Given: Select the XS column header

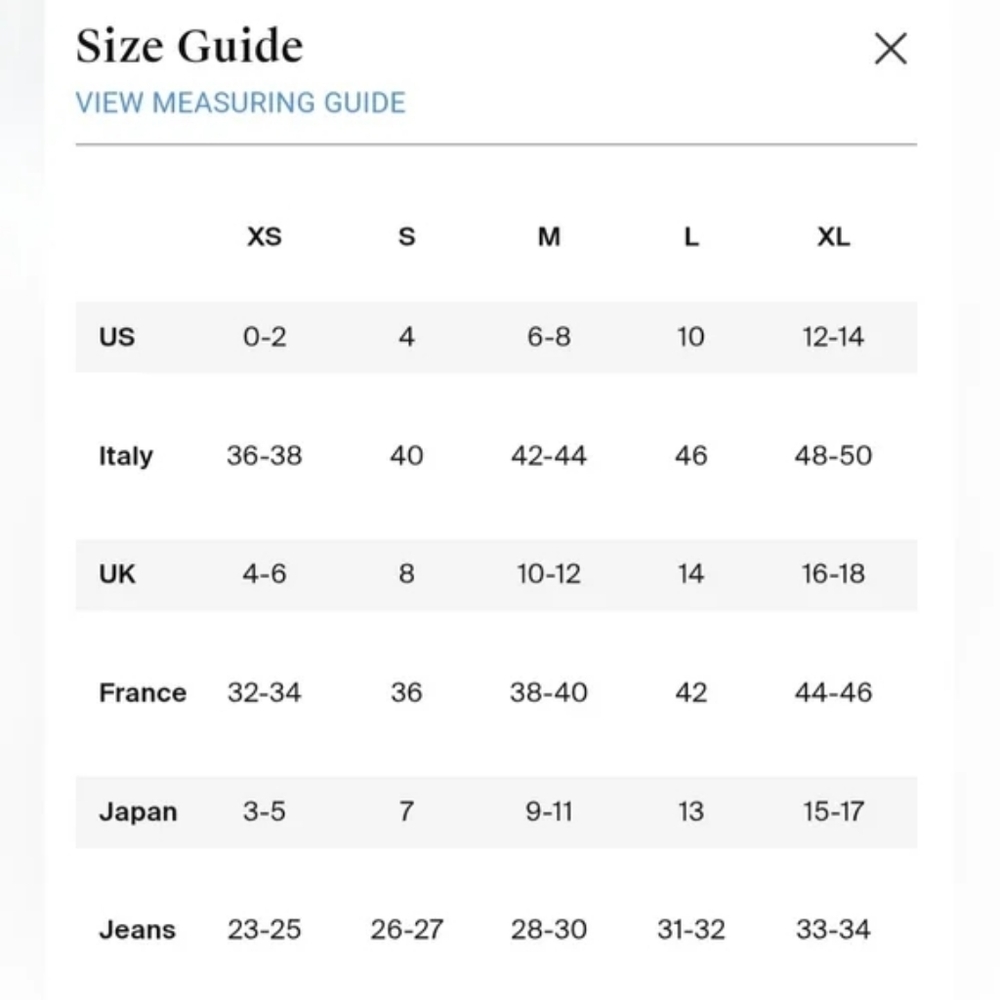Looking at the screenshot, I should pyautogui.click(x=264, y=237).
